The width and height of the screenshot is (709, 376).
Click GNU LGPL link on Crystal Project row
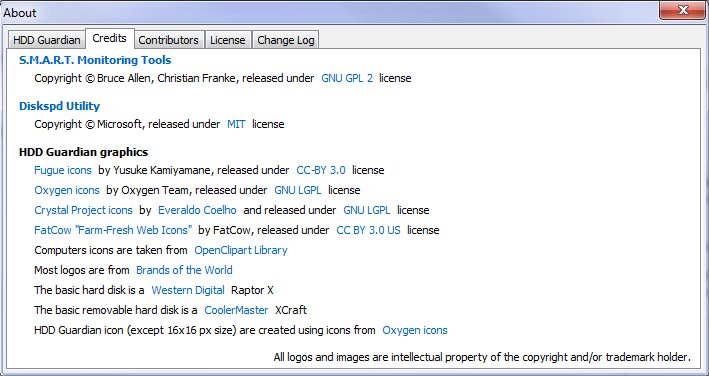(x=366, y=210)
